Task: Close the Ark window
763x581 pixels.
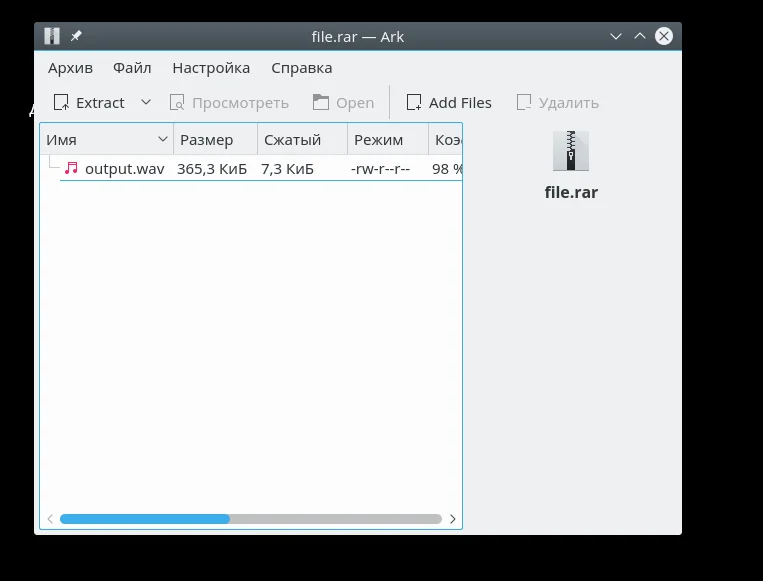Action: (664, 36)
